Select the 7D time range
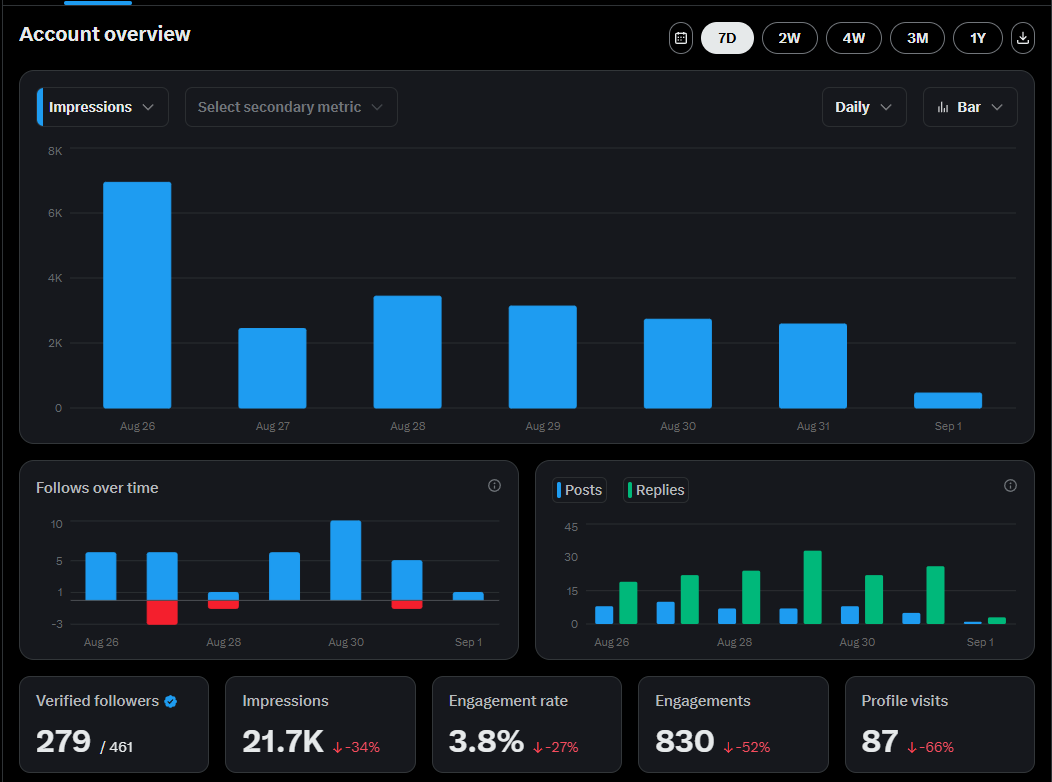Screen dimensions: 1052x782 point(727,38)
